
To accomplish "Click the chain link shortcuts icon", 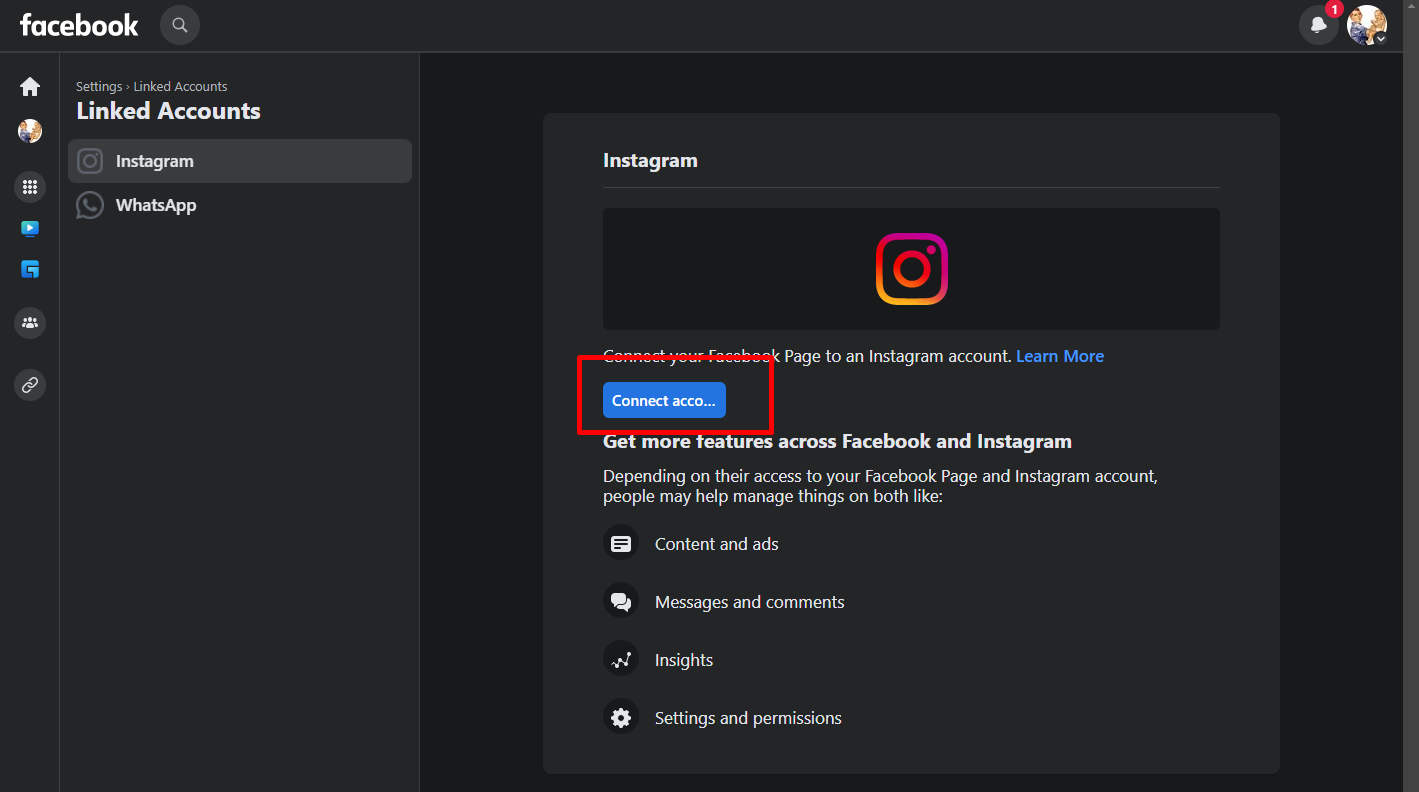I will (30, 385).
